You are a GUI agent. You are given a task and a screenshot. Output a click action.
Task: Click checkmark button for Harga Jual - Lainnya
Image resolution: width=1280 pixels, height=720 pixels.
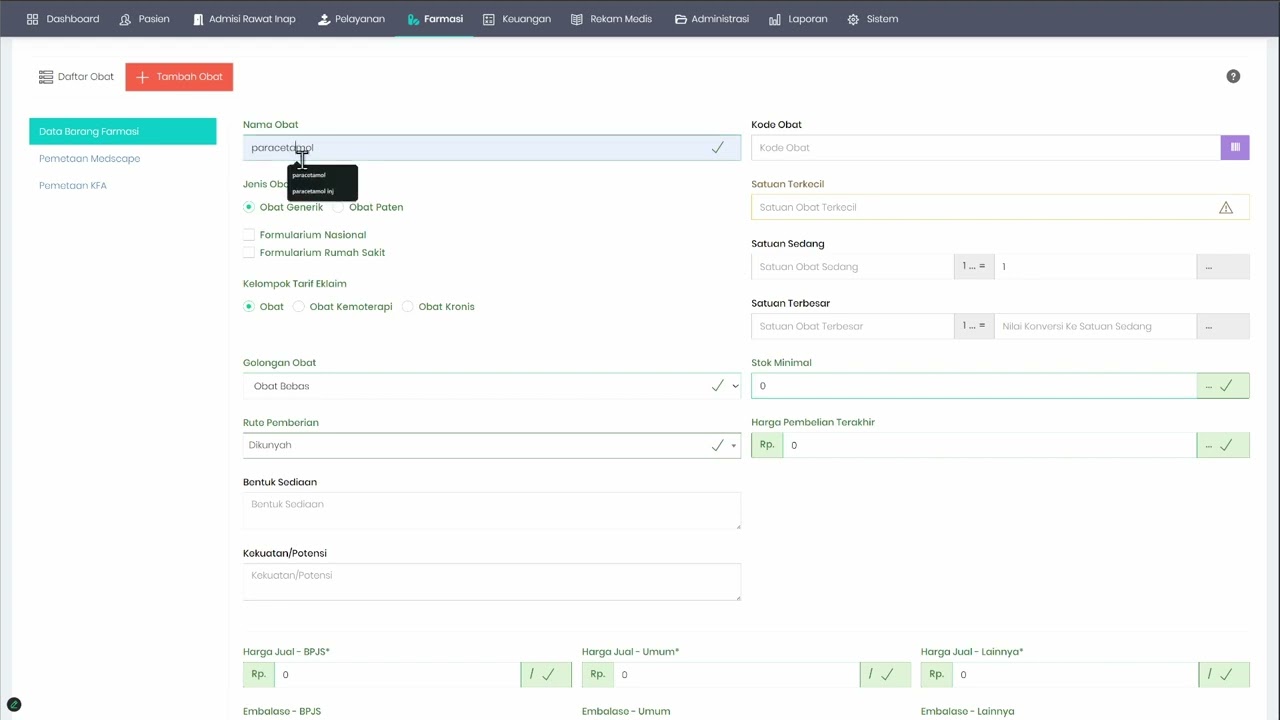[1225, 674]
